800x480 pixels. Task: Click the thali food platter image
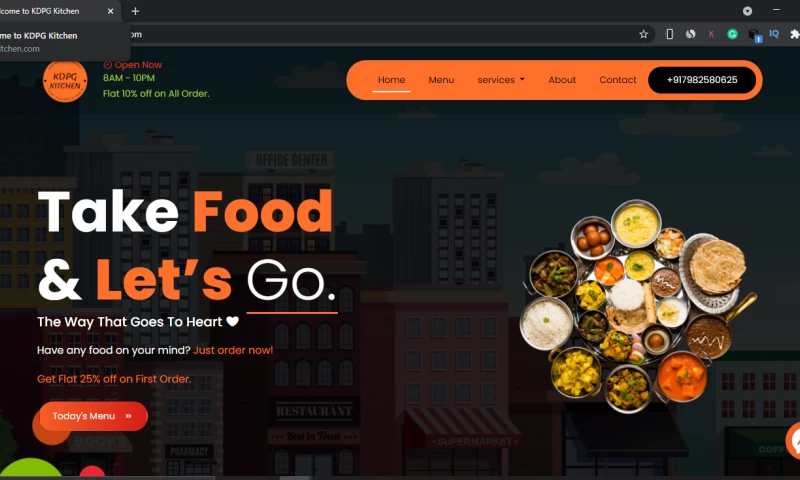638,306
